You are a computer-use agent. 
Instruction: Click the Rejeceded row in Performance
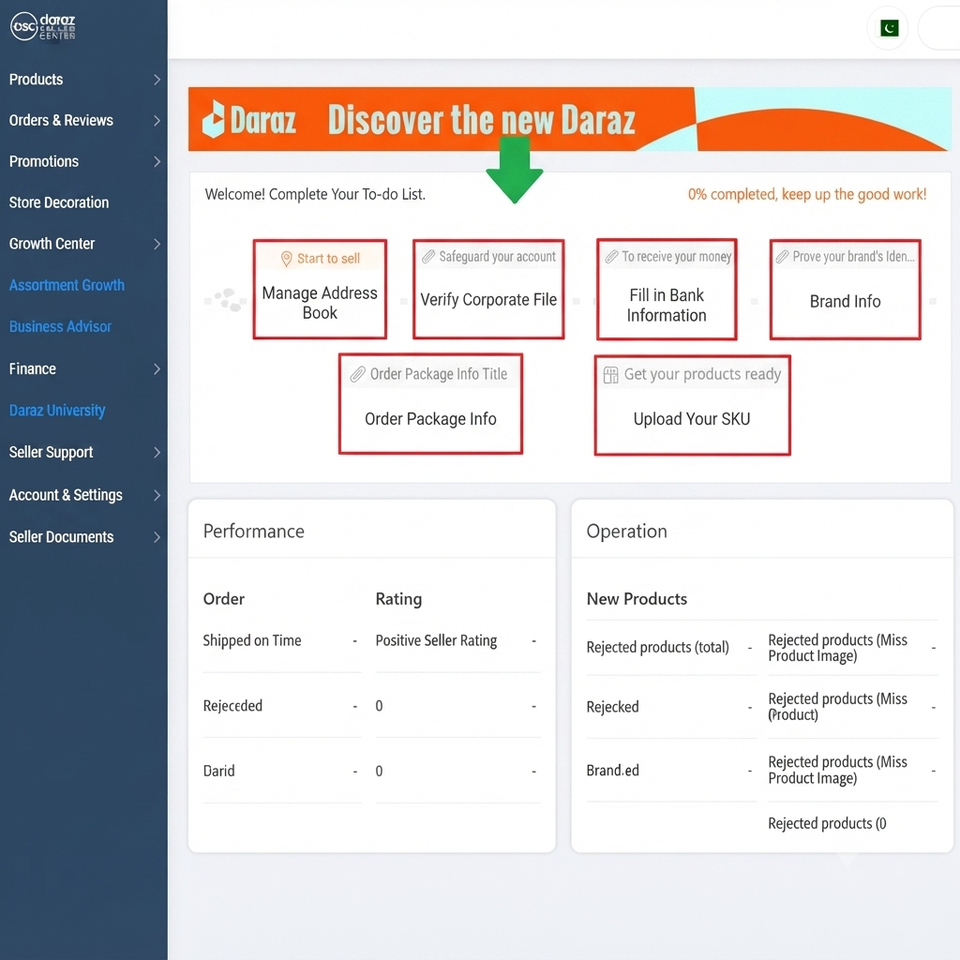click(x=281, y=706)
